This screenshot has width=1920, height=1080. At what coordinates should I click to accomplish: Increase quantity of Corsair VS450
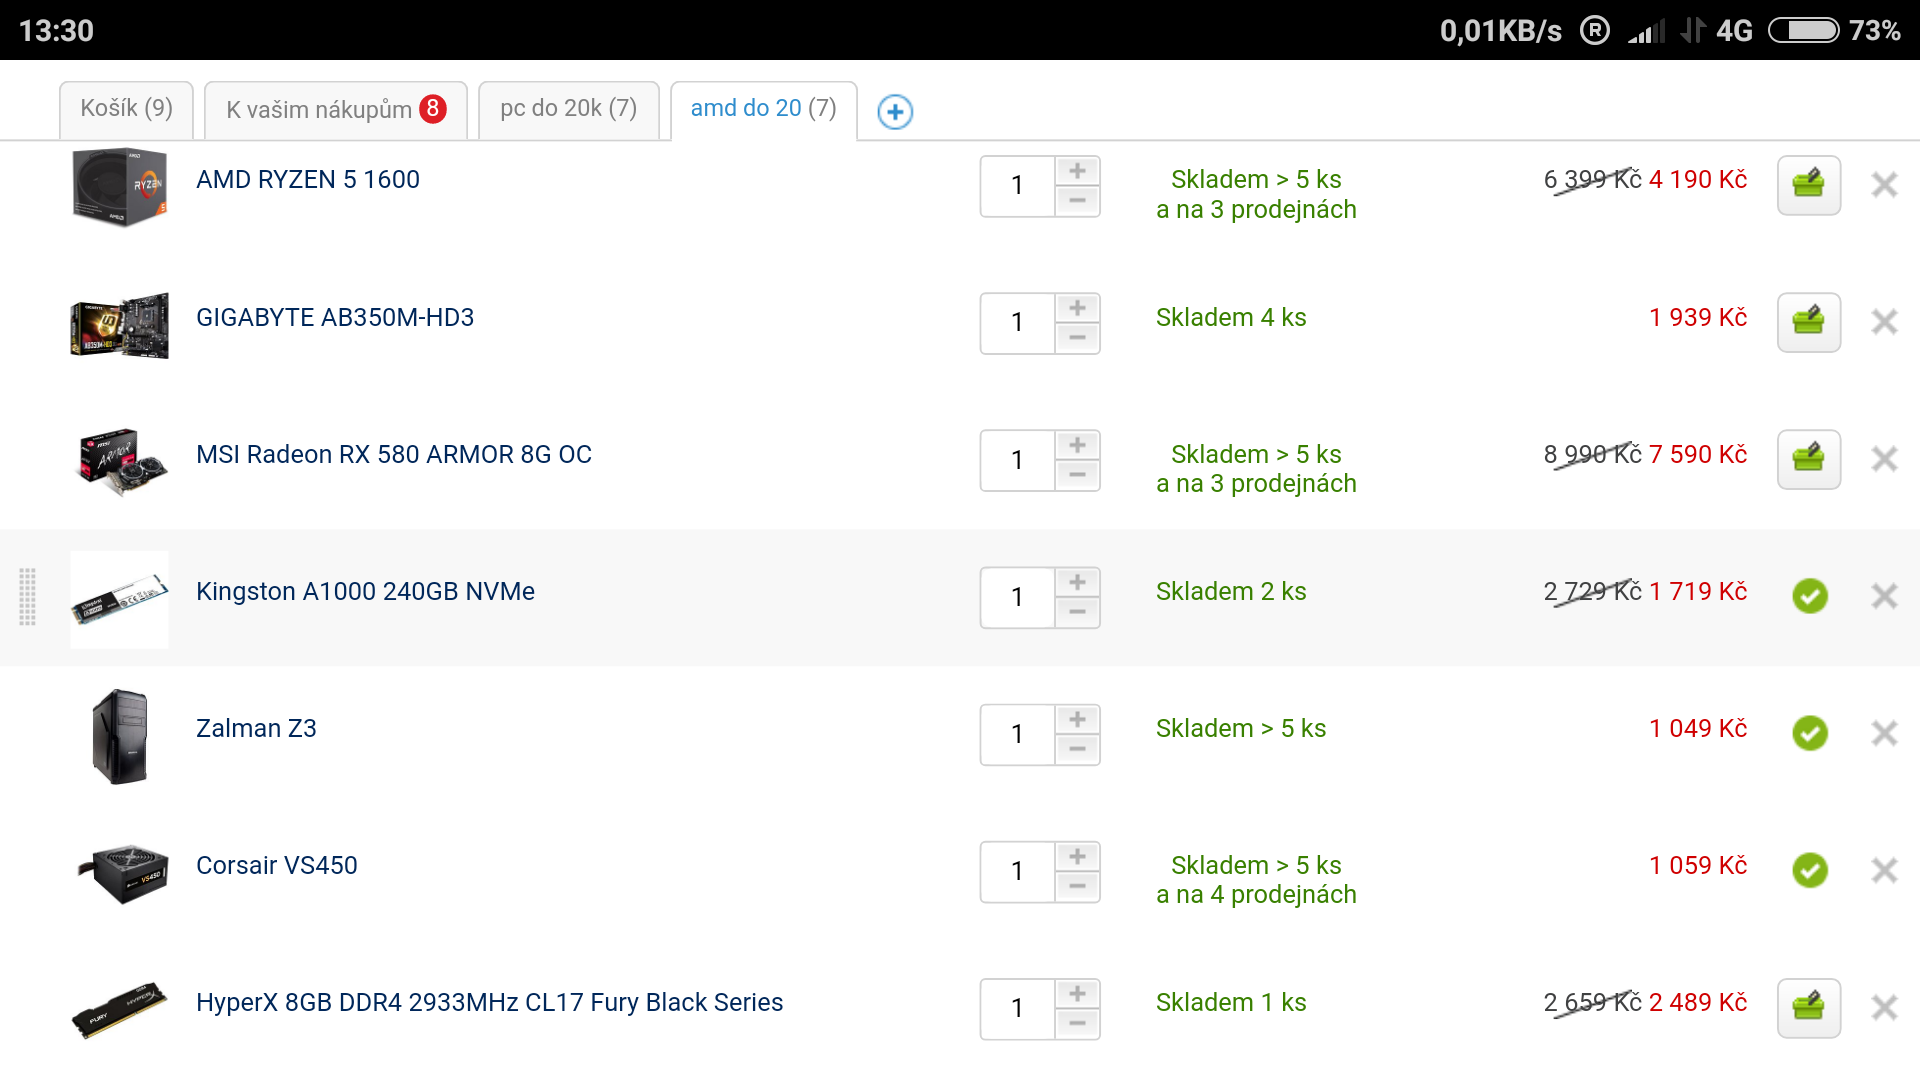pos(1077,856)
